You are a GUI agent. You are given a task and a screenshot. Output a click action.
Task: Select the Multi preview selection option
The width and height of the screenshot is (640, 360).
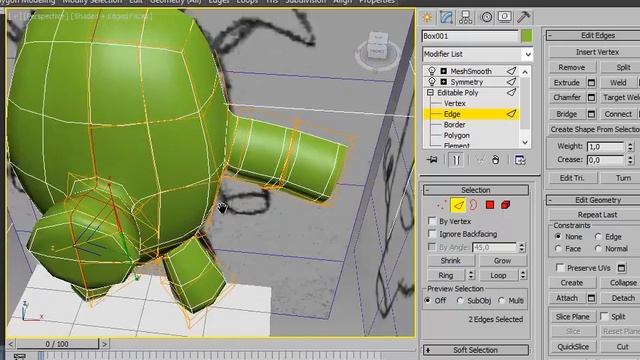[501, 300]
